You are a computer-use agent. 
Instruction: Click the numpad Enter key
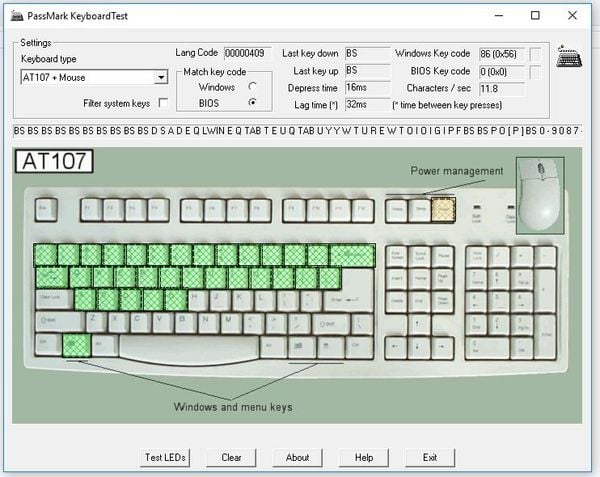pos(545,336)
